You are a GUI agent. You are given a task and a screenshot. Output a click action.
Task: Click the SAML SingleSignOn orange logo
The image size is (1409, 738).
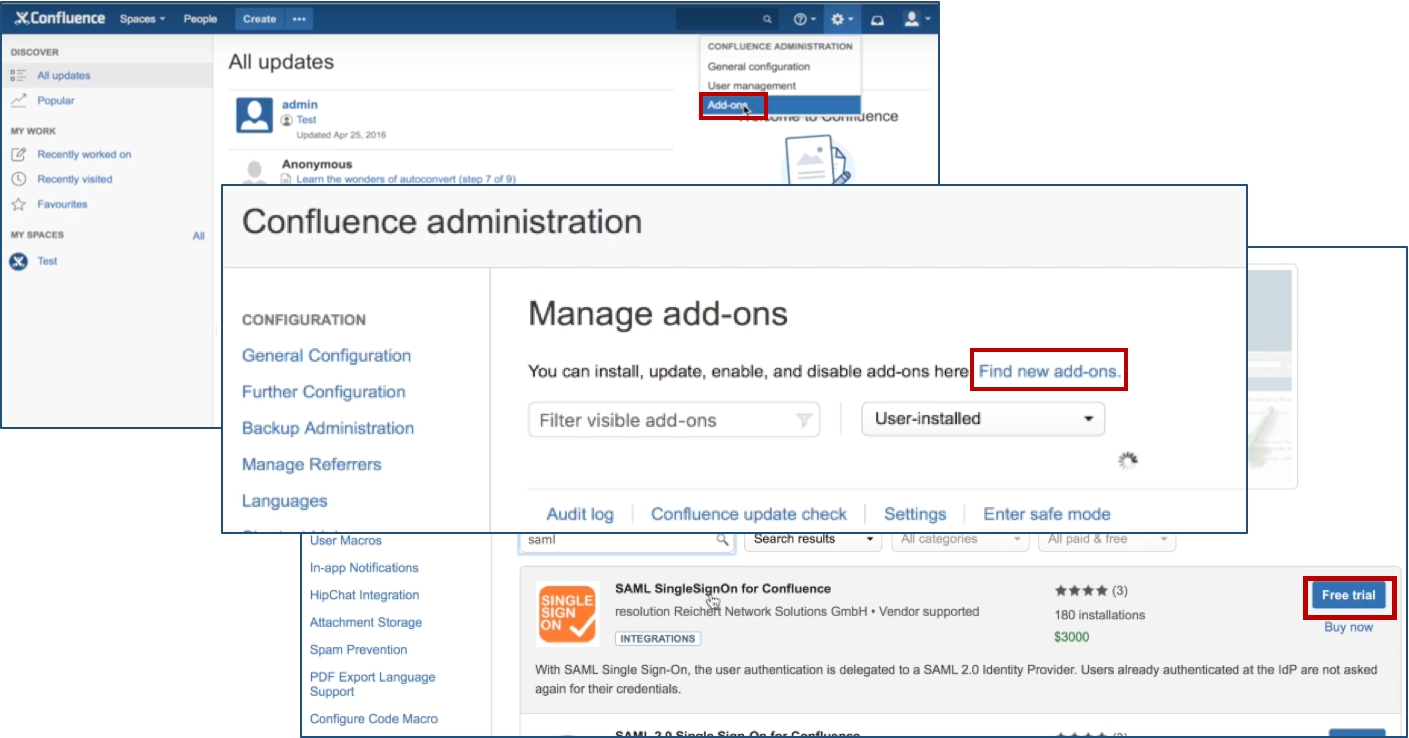point(568,614)
